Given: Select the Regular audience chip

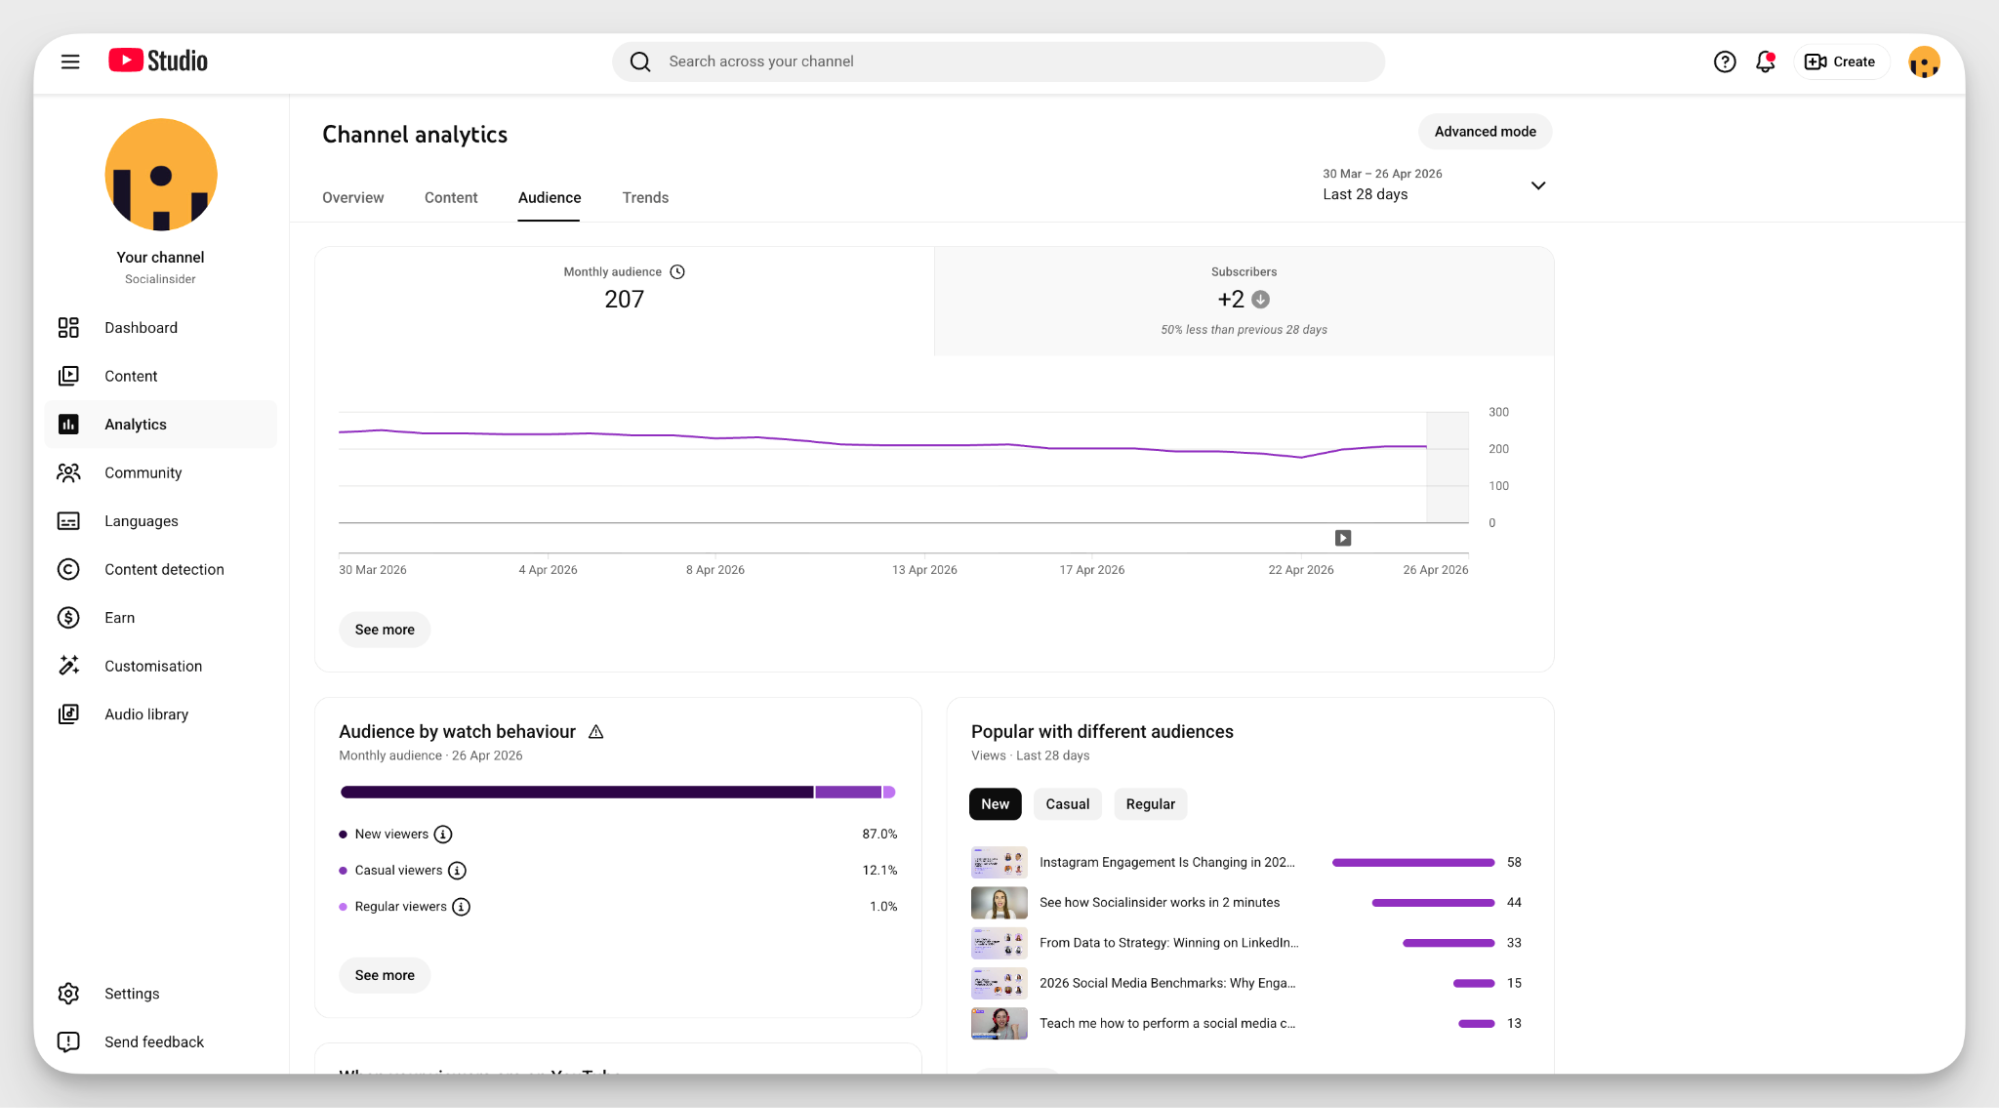Looking at the screenshot, I should point(1150,804).
